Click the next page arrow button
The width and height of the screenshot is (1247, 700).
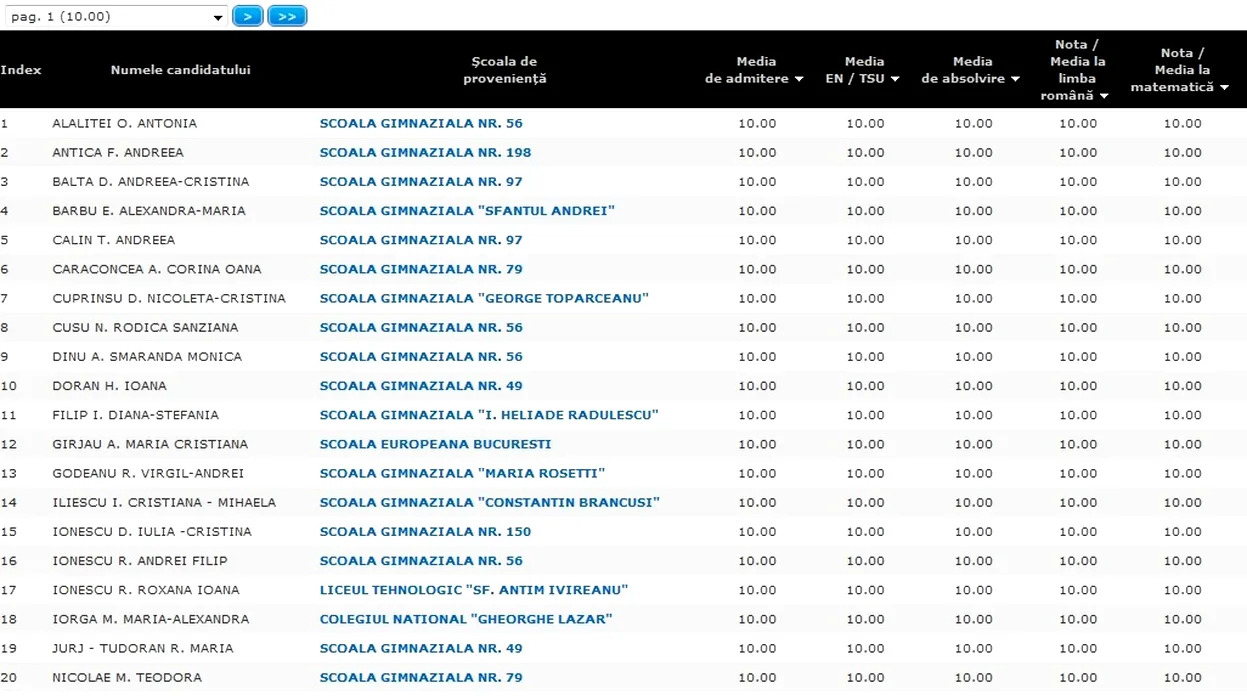tap(247, 16)
